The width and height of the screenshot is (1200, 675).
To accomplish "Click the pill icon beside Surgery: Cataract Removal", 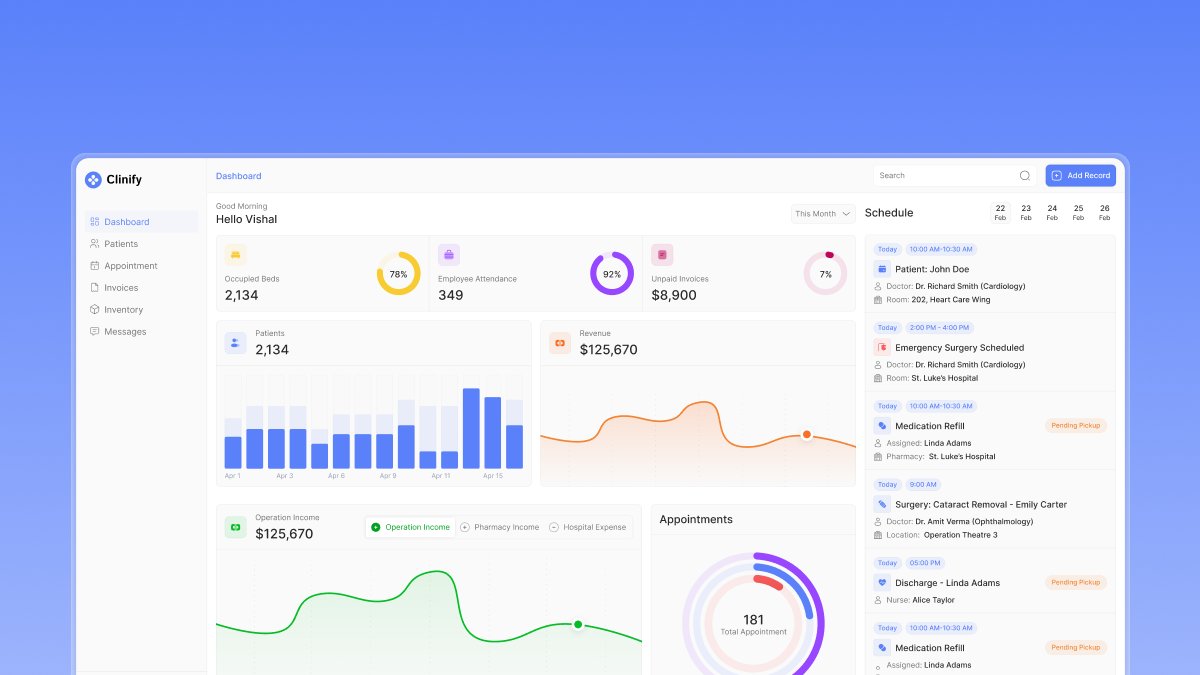I will point(882,505).
